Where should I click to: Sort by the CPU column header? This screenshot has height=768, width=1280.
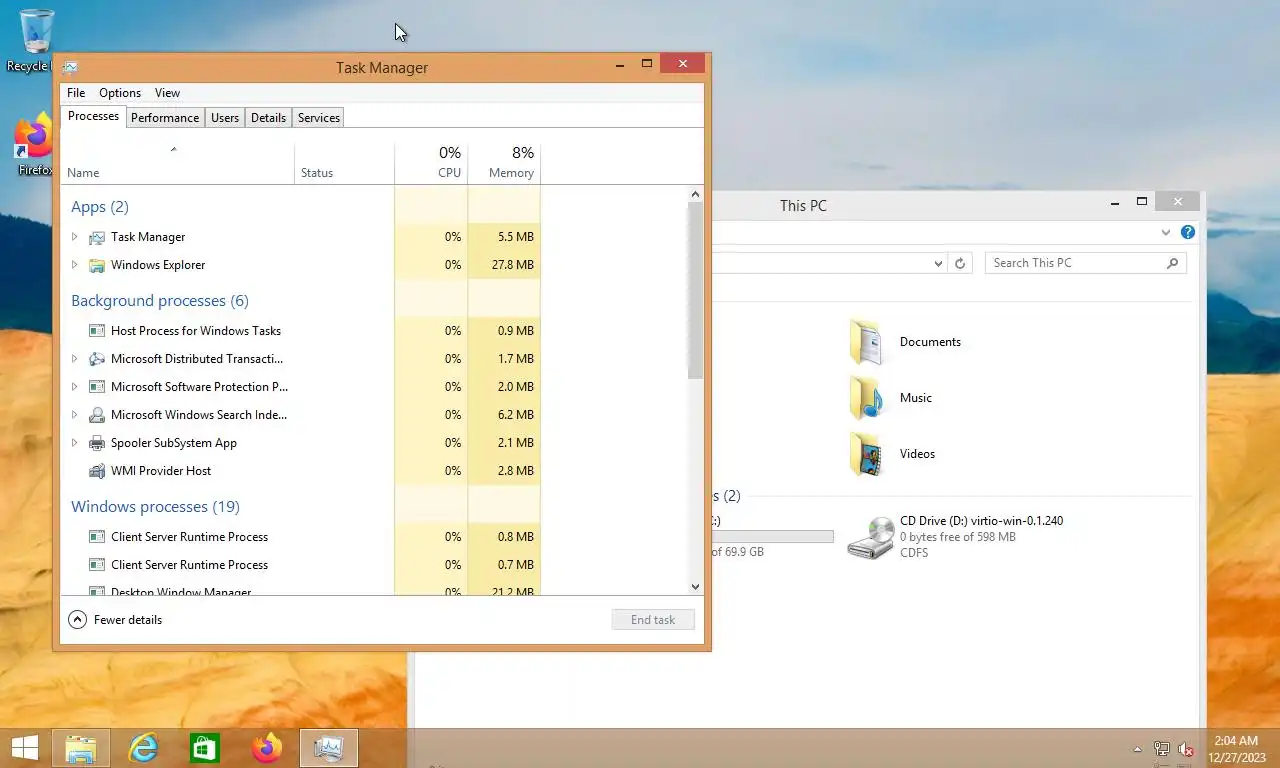coord(431,163)
